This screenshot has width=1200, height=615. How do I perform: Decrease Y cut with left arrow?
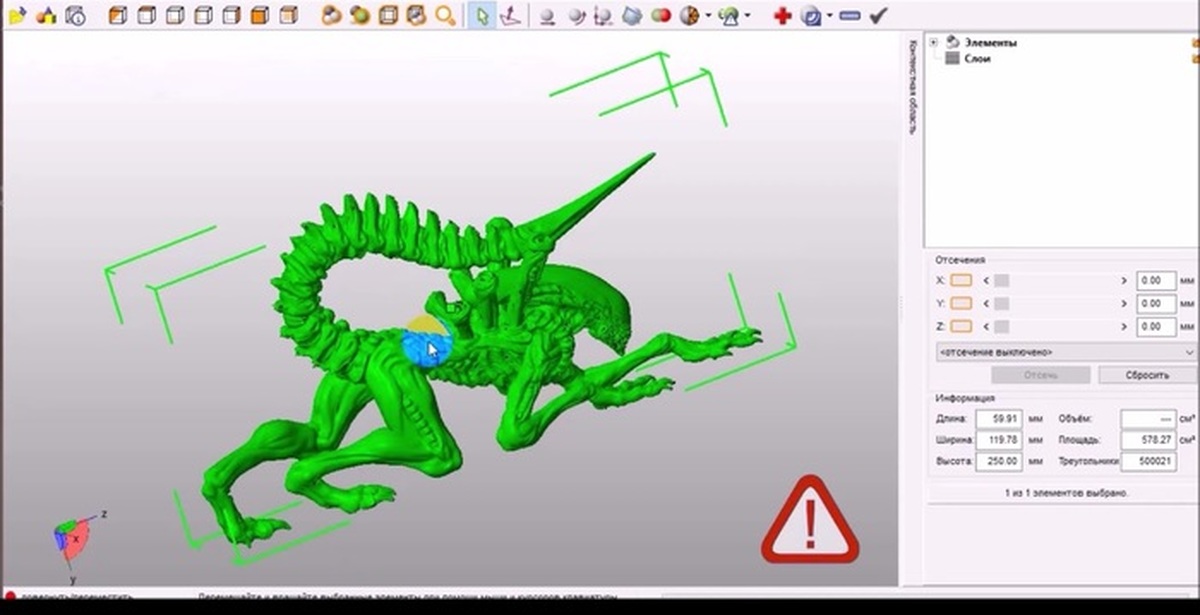[x=986, y=303]
